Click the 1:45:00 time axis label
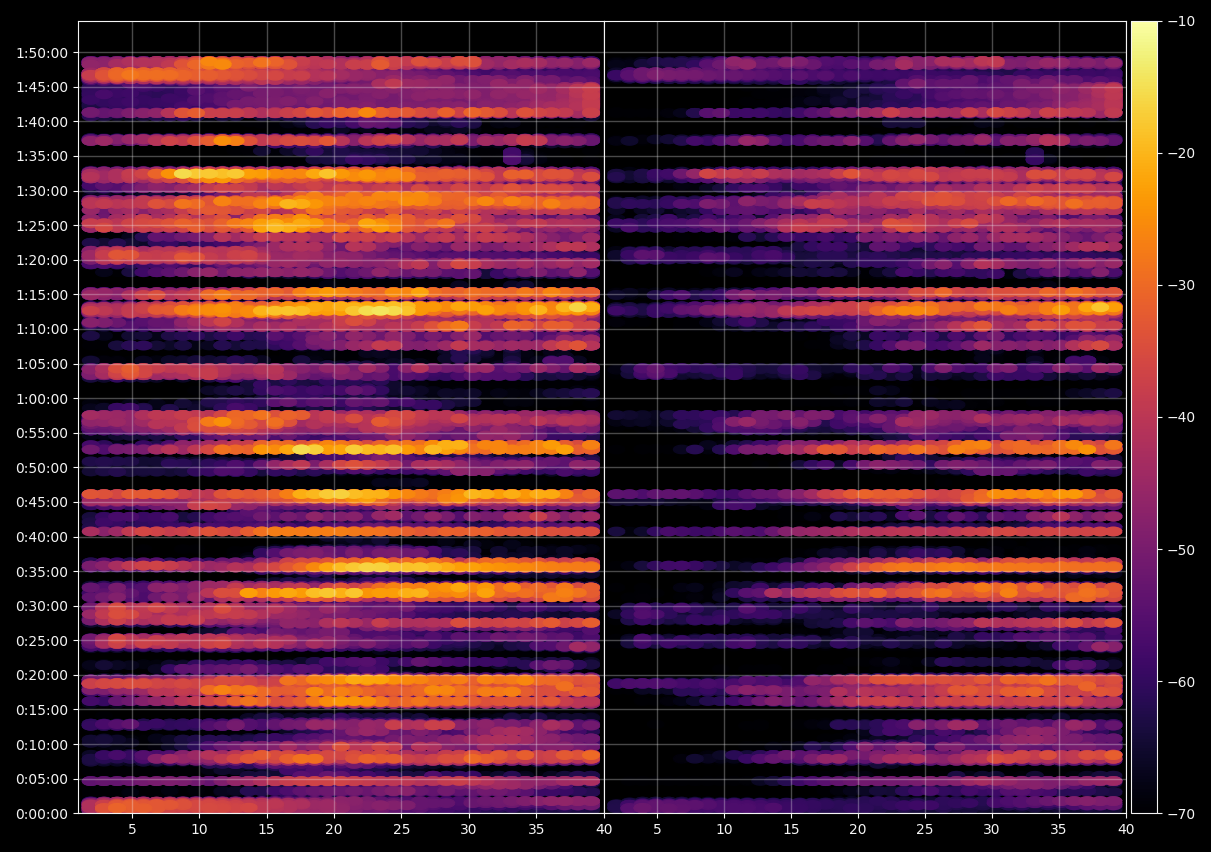The height and width of the screenshot is (852, 1211). point(42,87)
